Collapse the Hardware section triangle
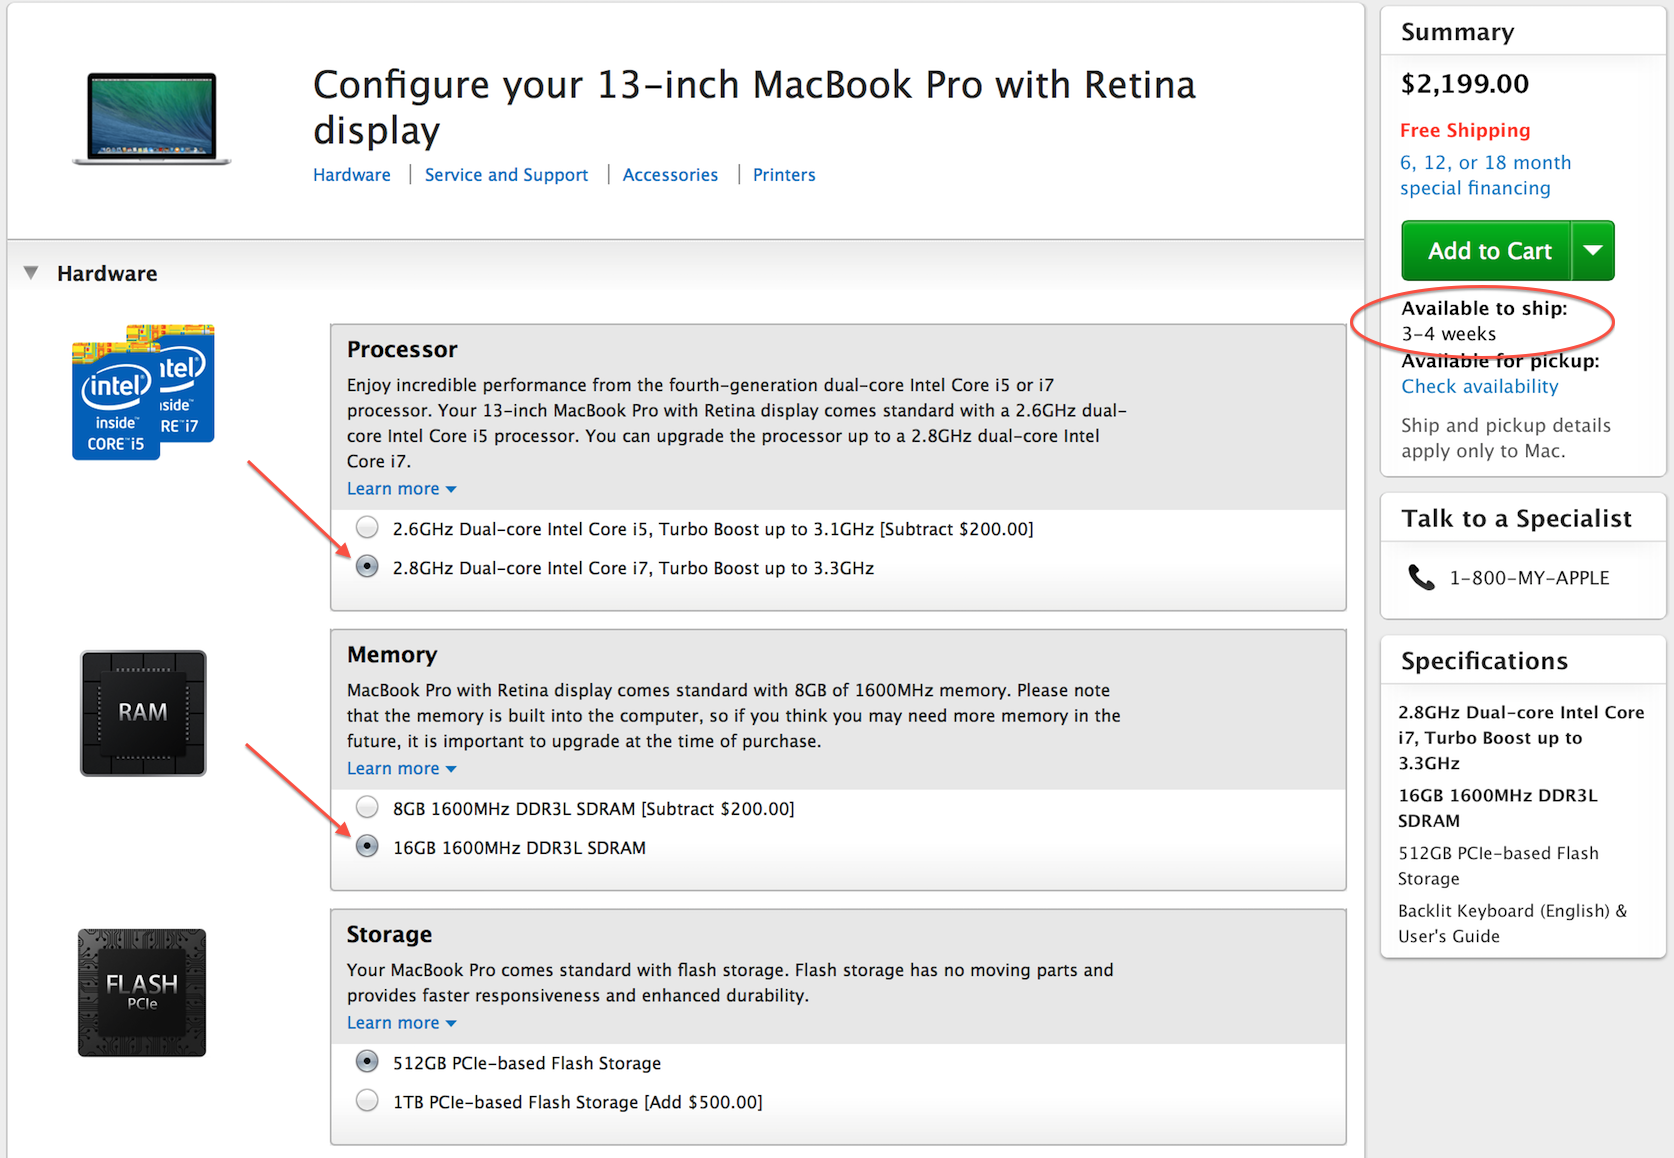The image size is (1674, 1158). tap(32, 273)
